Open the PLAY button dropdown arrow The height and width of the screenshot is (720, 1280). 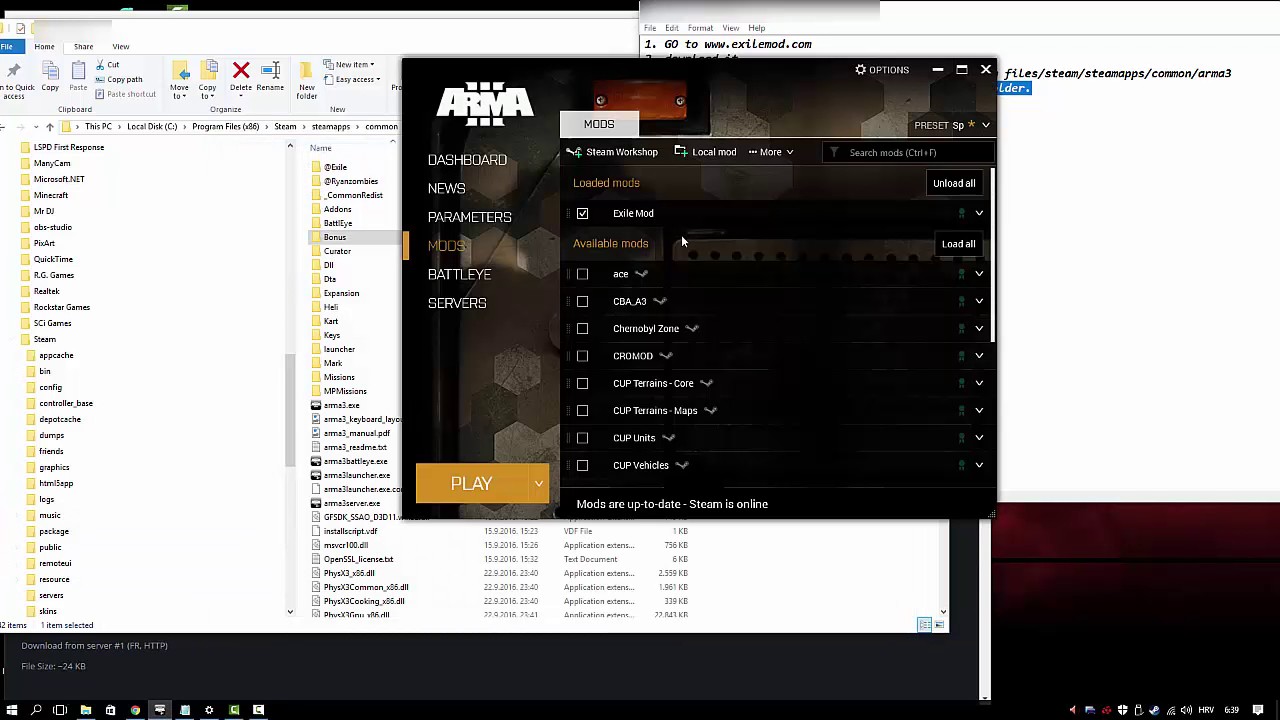click(x=538, y=484)
